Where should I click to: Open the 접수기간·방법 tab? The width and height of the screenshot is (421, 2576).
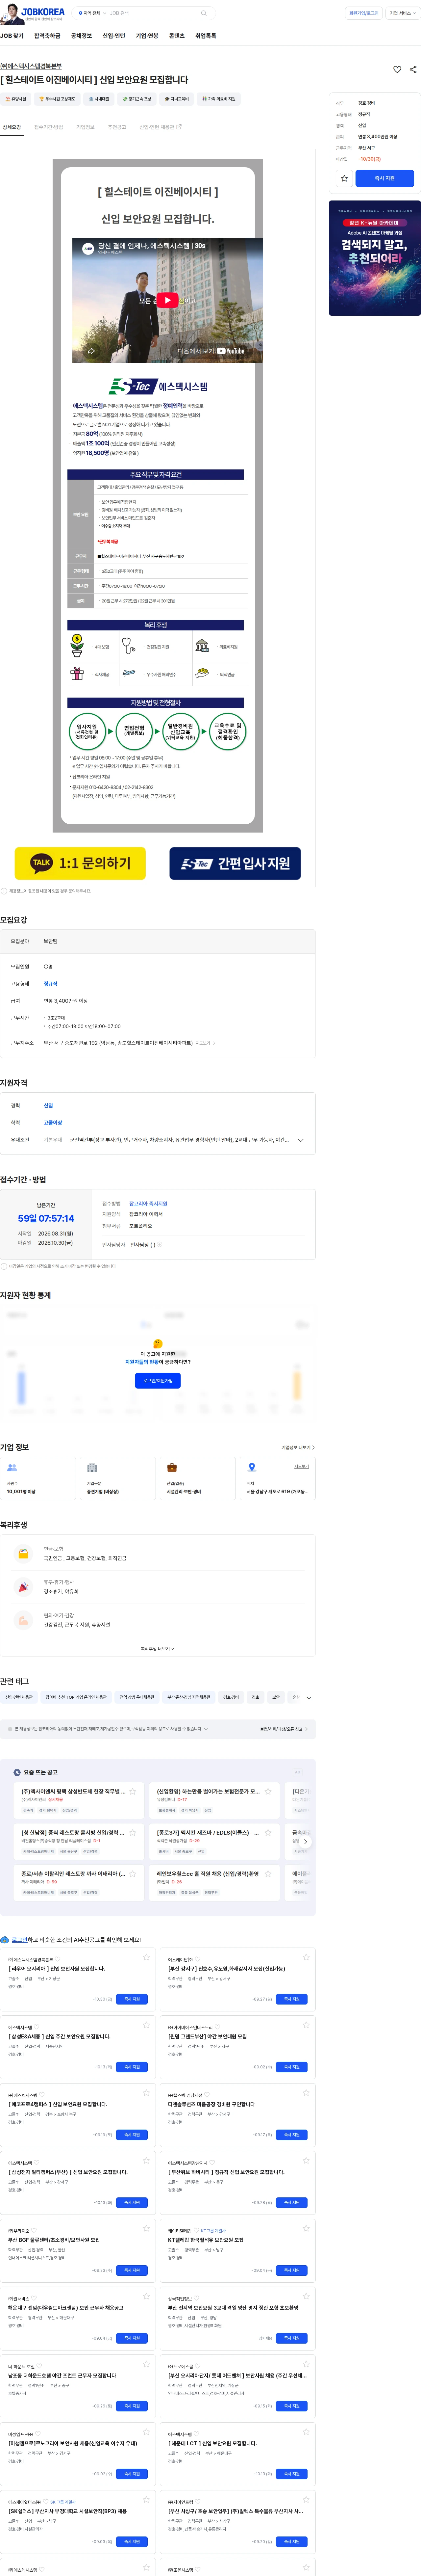tap(48, 127)
